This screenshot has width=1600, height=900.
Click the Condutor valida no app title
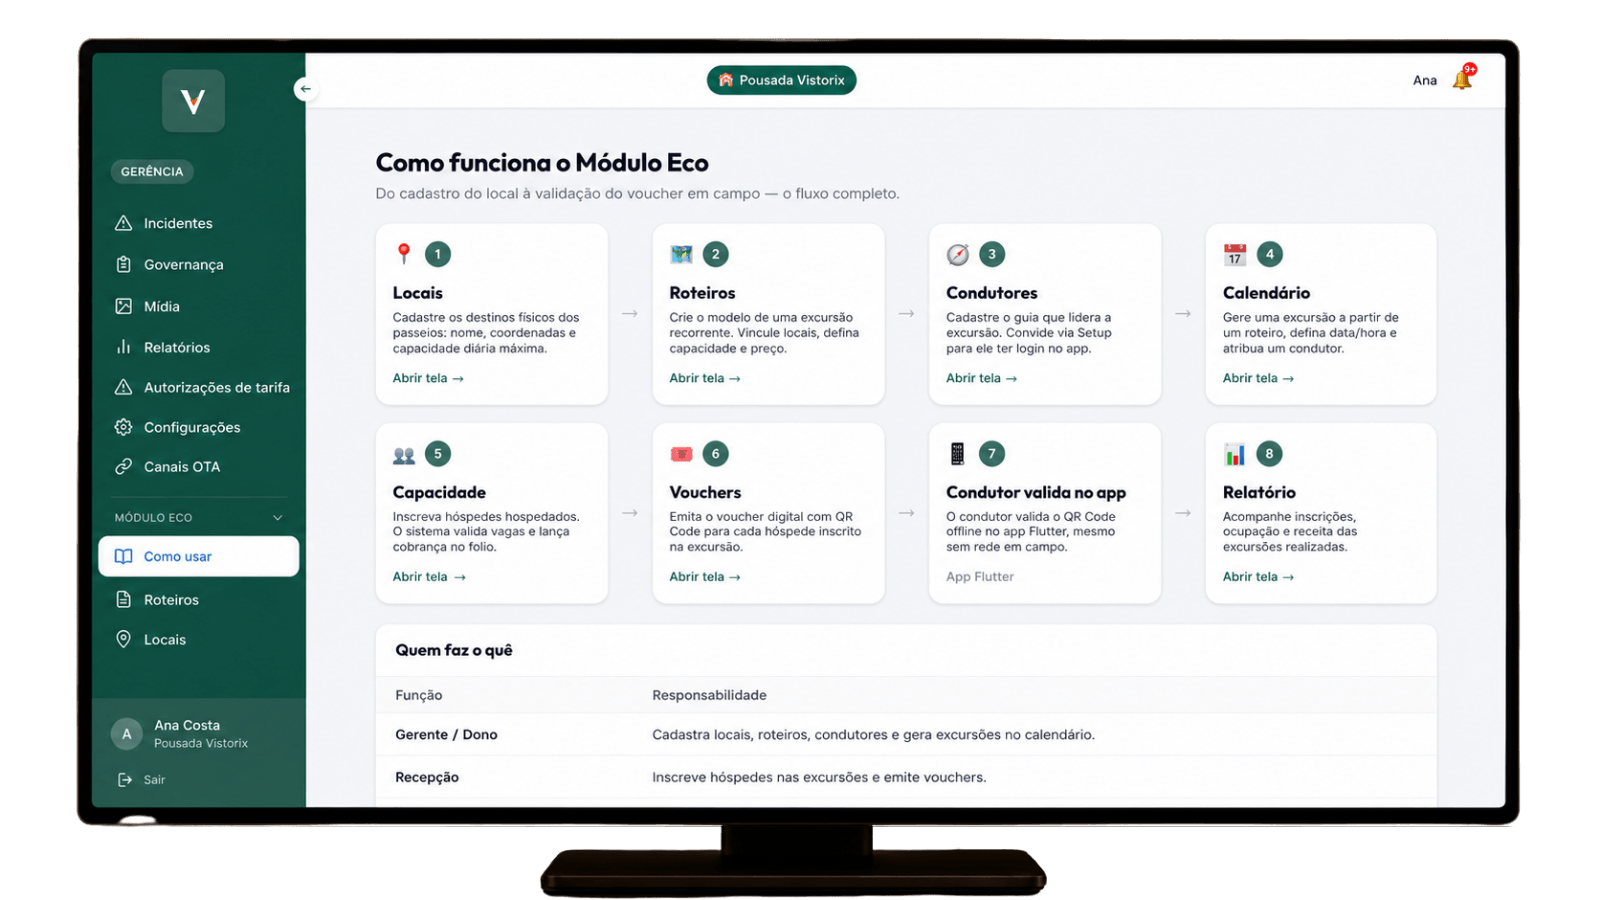[x=1036, y=492]
